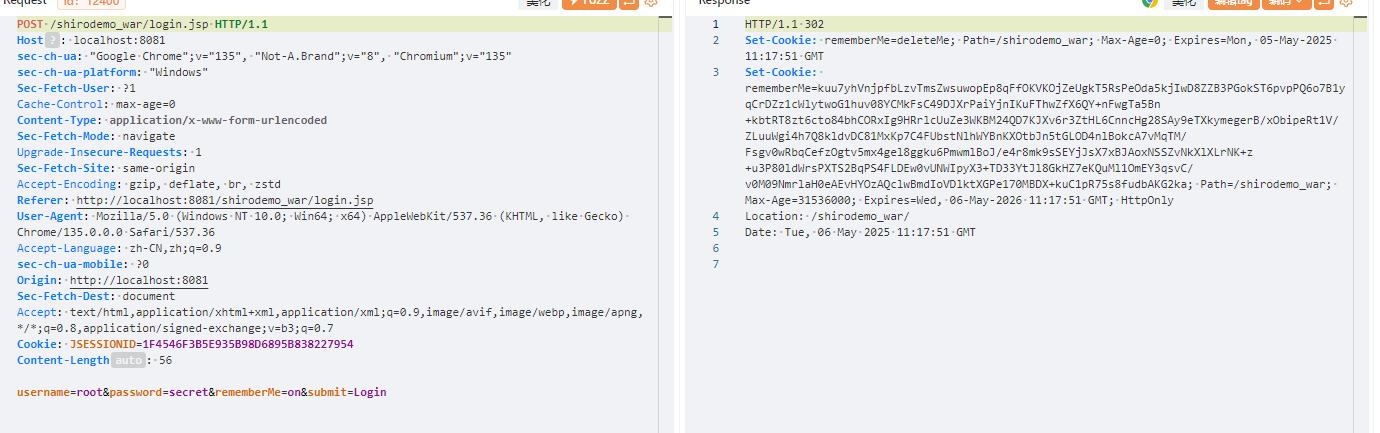This screenshot has width=1380, height=433.
Task: Click the Host header value localhost:8081
Action: coord(118,40)
